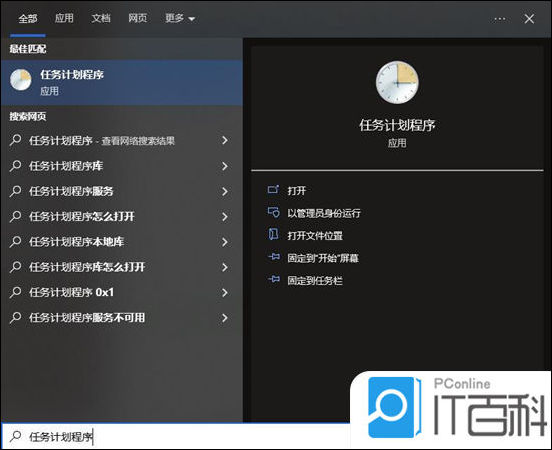
Task: Click 打开 to launch Task Scheduler
Action: click(297, 190)
